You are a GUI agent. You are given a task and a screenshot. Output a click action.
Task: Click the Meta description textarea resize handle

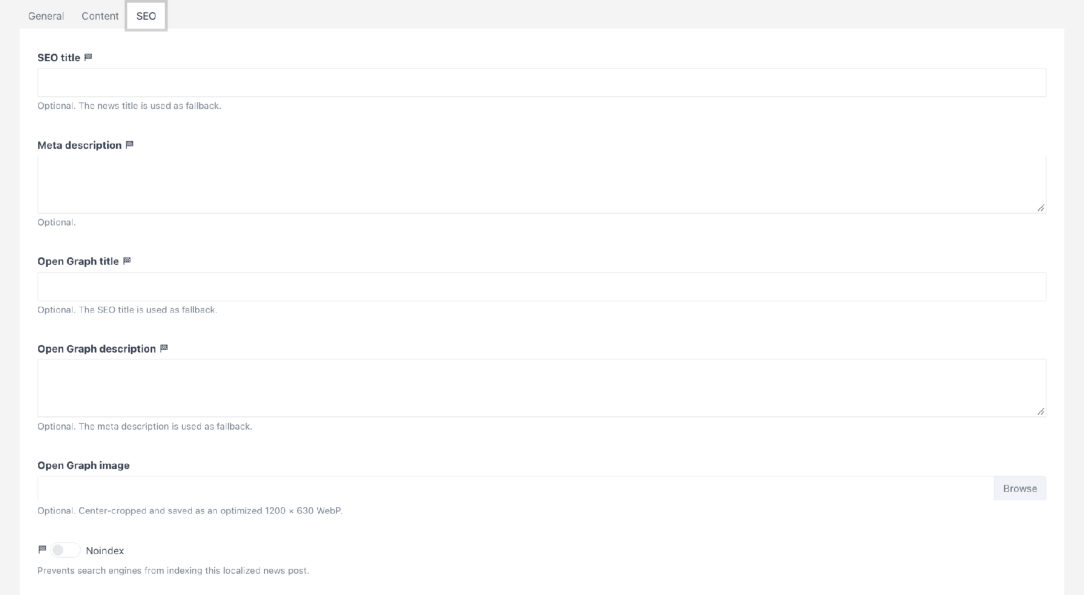click(x=1040, y=208)
